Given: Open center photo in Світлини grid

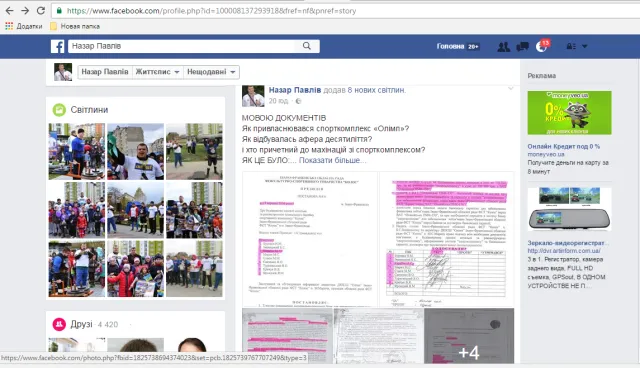Looking at the screenshot, I should pyautogui.click(x=136, y=210).
